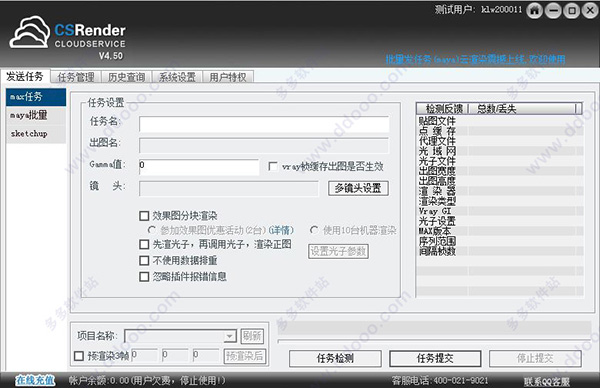Select max任务 in the sidebar

click(36, 97)
